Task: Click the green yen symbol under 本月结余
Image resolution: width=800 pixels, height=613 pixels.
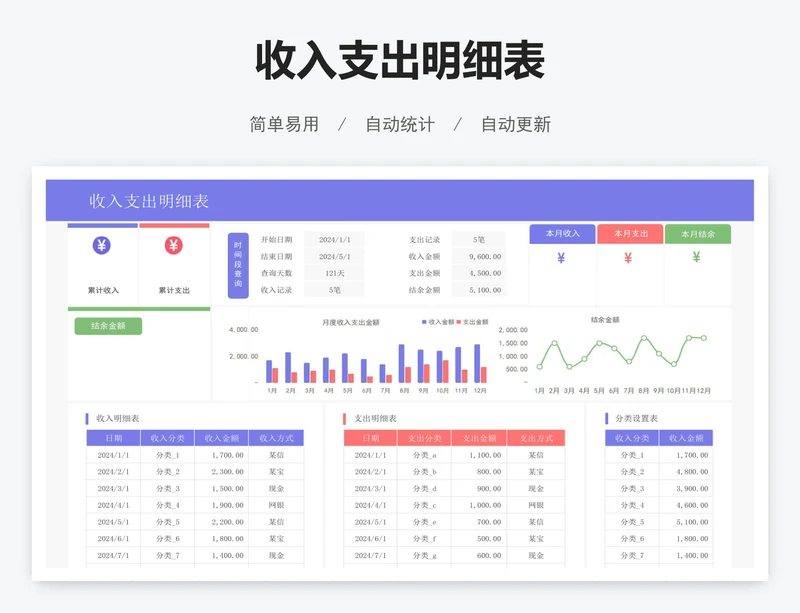Action: [696, 257]
